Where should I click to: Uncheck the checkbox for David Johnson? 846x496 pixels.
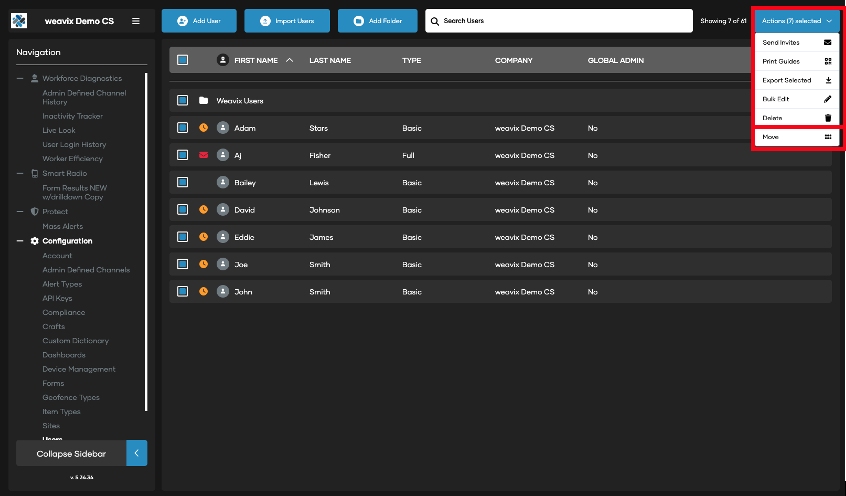(182, 210)
